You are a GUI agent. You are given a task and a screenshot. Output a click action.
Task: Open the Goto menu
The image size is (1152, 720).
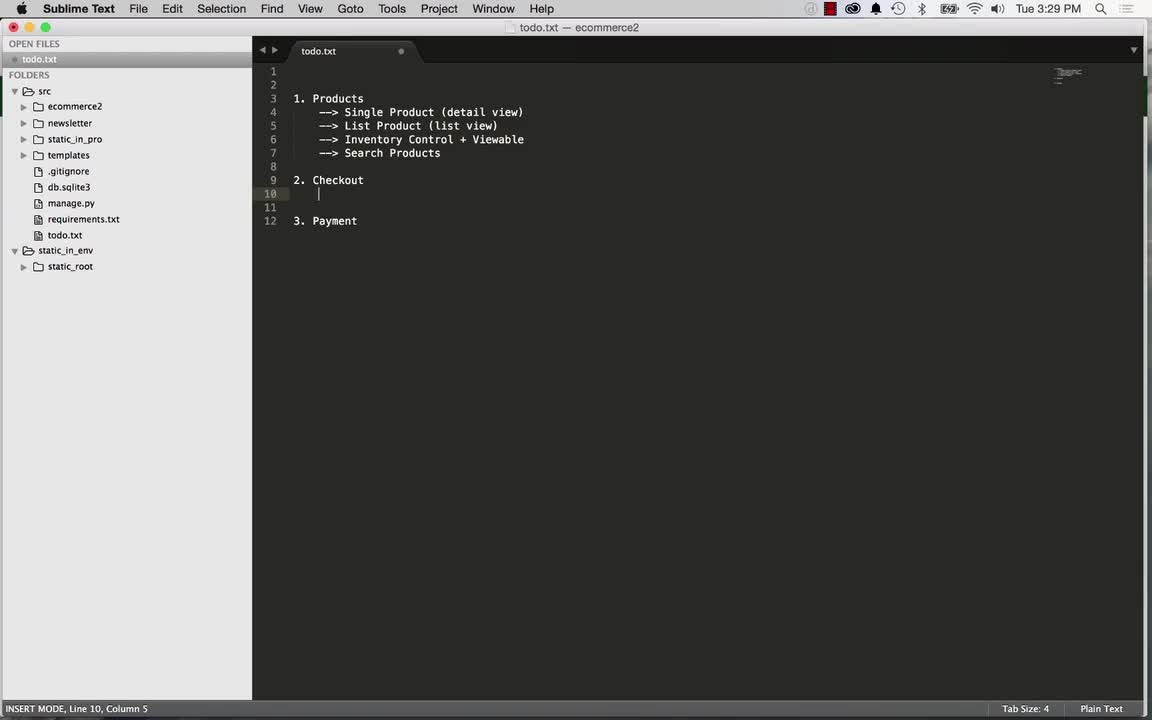click(350, 9)
